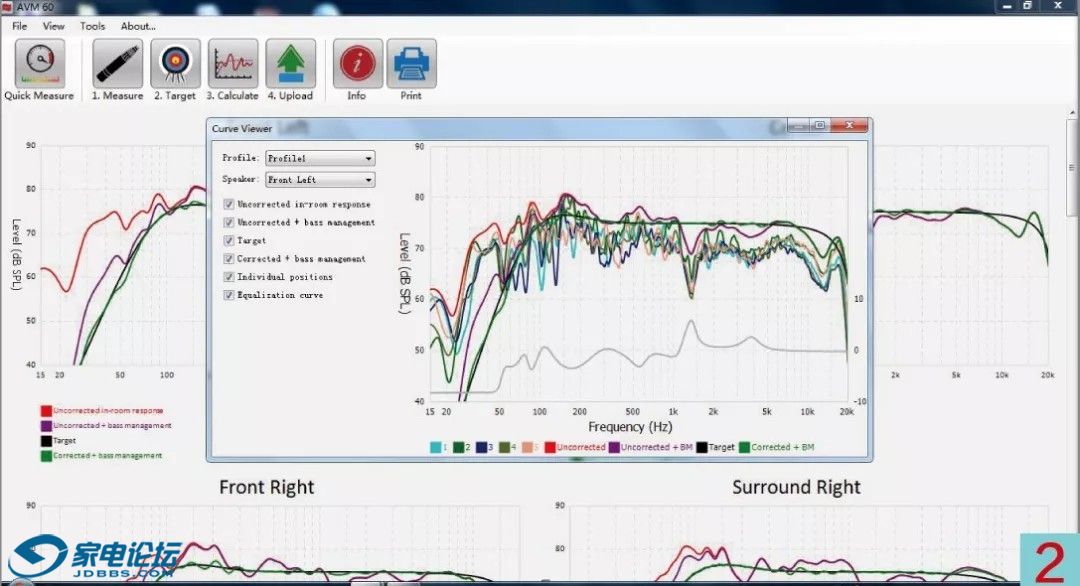The image size is (1080, 586).
Task: Close the AVM 60 main window
Action: coord(1058,6)
